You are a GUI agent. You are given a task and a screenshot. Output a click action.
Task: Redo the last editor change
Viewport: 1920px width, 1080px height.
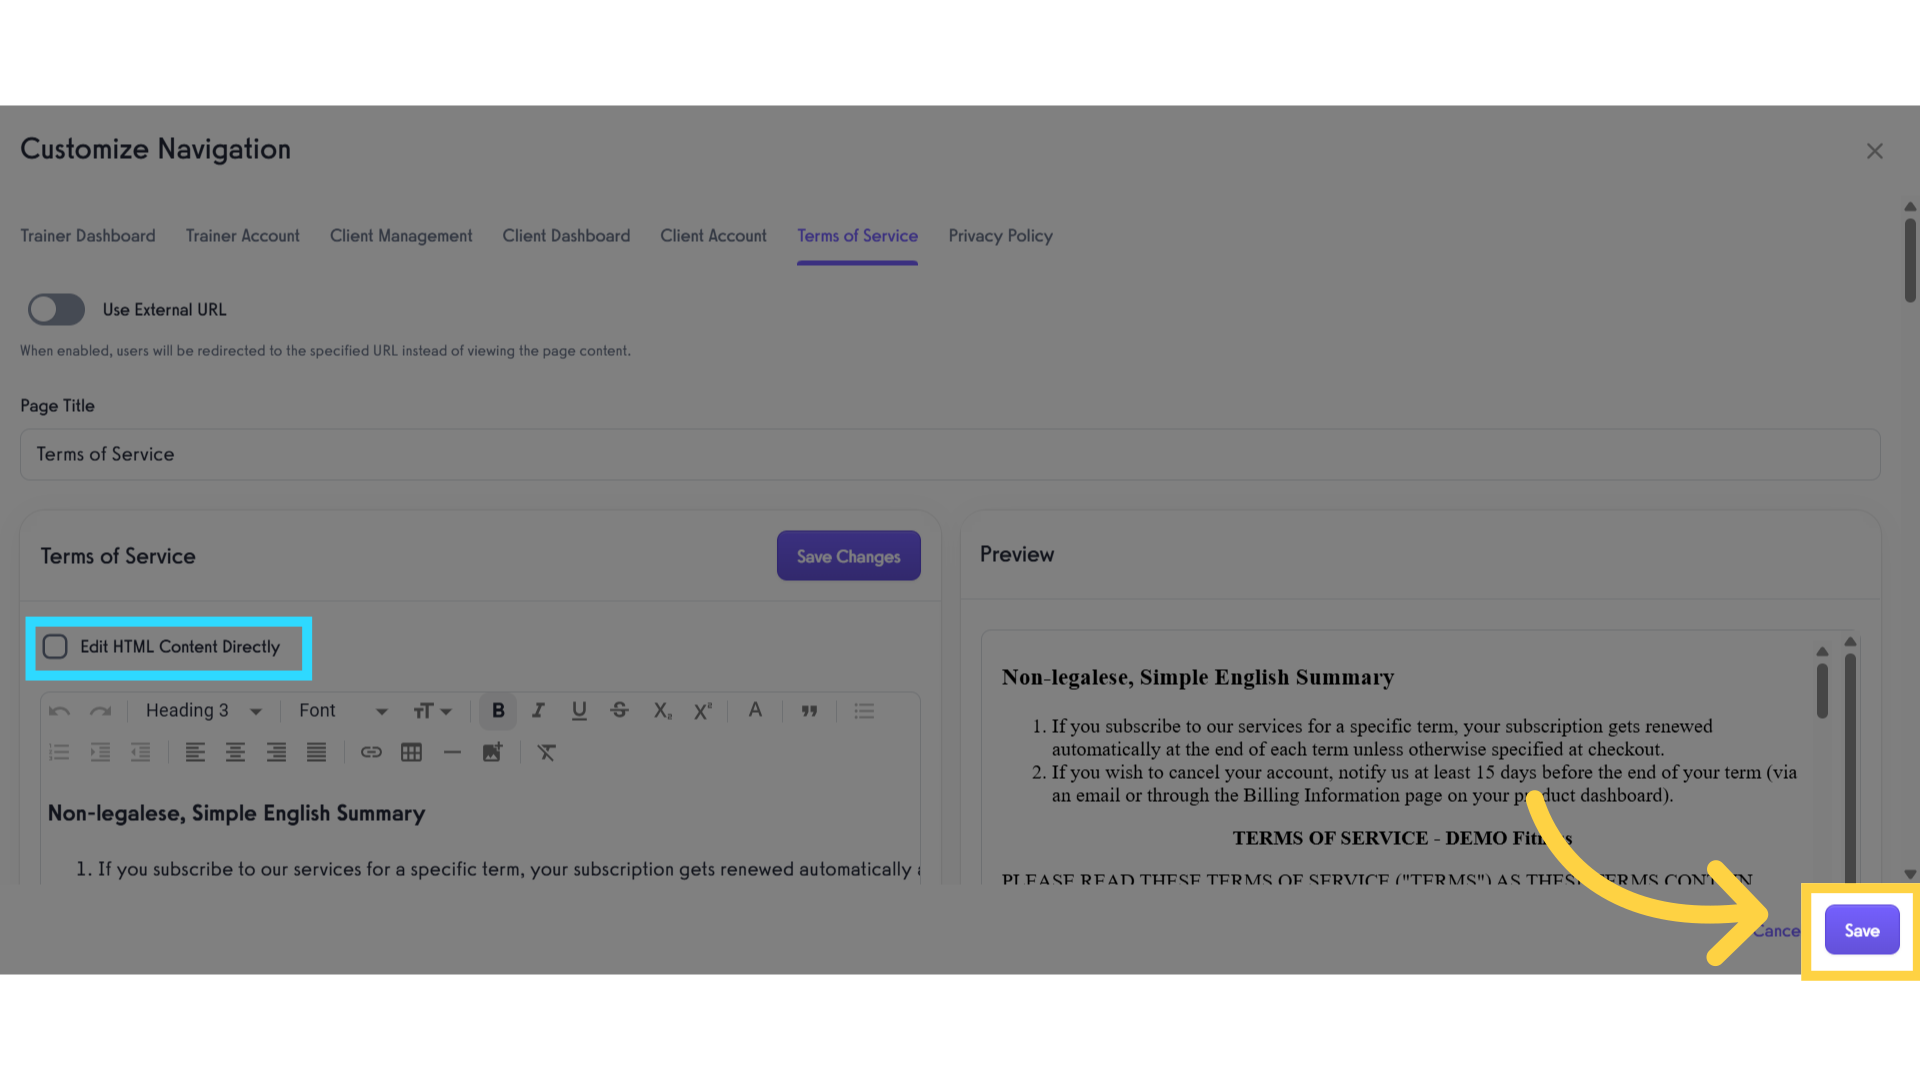click(x=100, y=711)
